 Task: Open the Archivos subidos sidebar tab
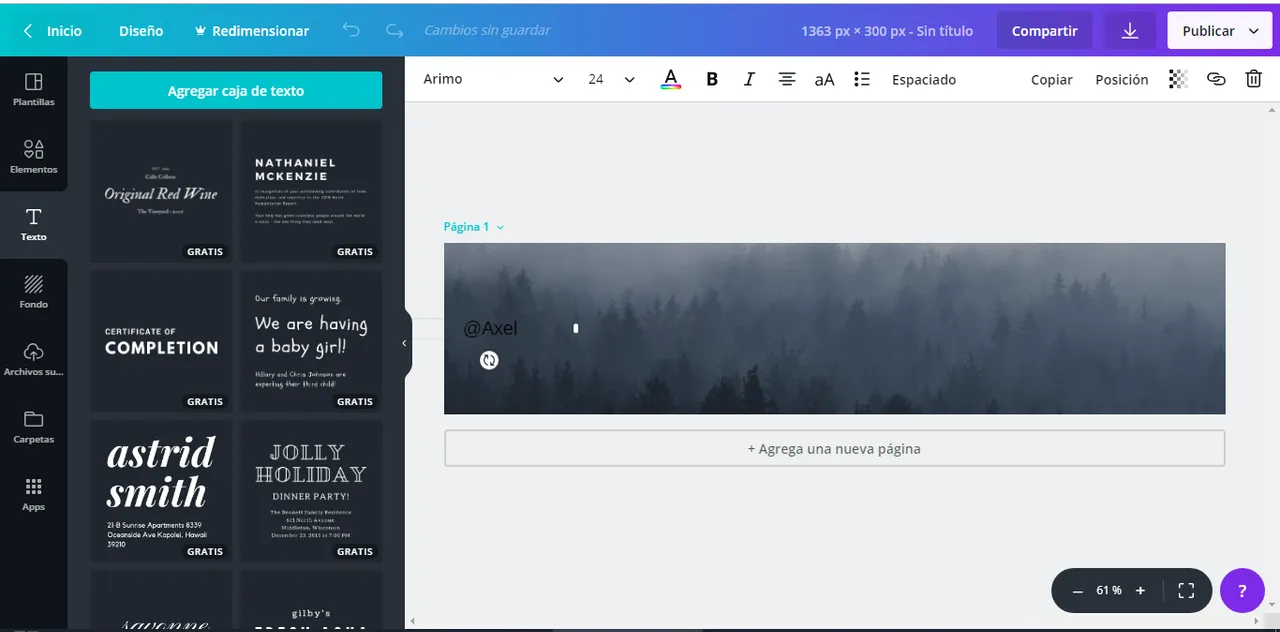(33, 359)
